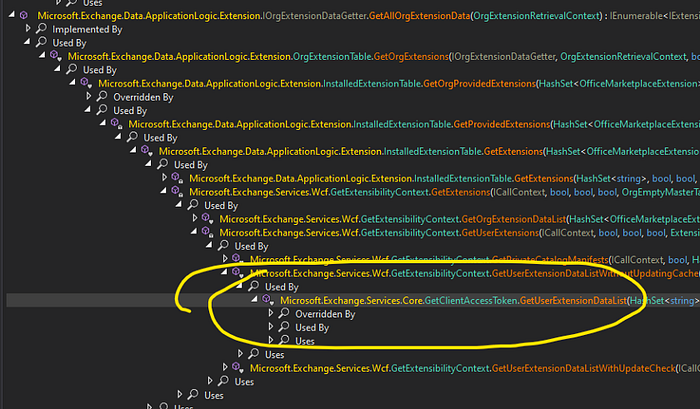Select InstalledExtensionTable.GetOrgProvidedExtensions method text
Image resolution: width=700 pixels, height=409 pixels.
coord(429,83)
